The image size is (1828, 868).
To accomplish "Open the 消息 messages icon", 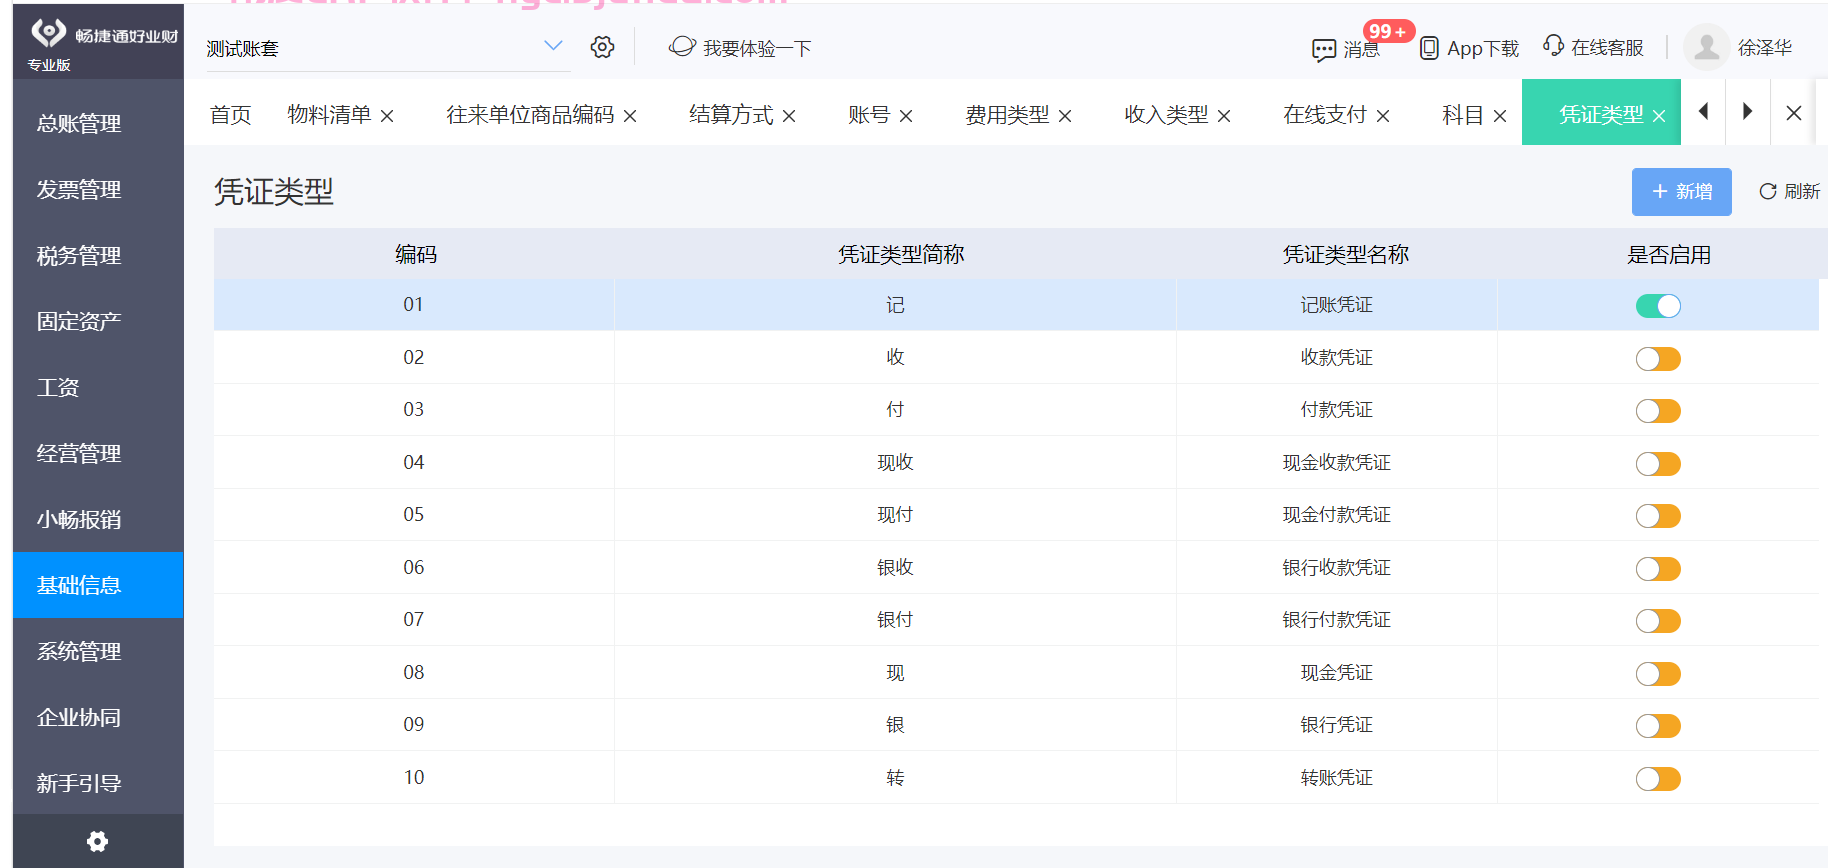I will pyautogui.click(x=1324, y=50).
